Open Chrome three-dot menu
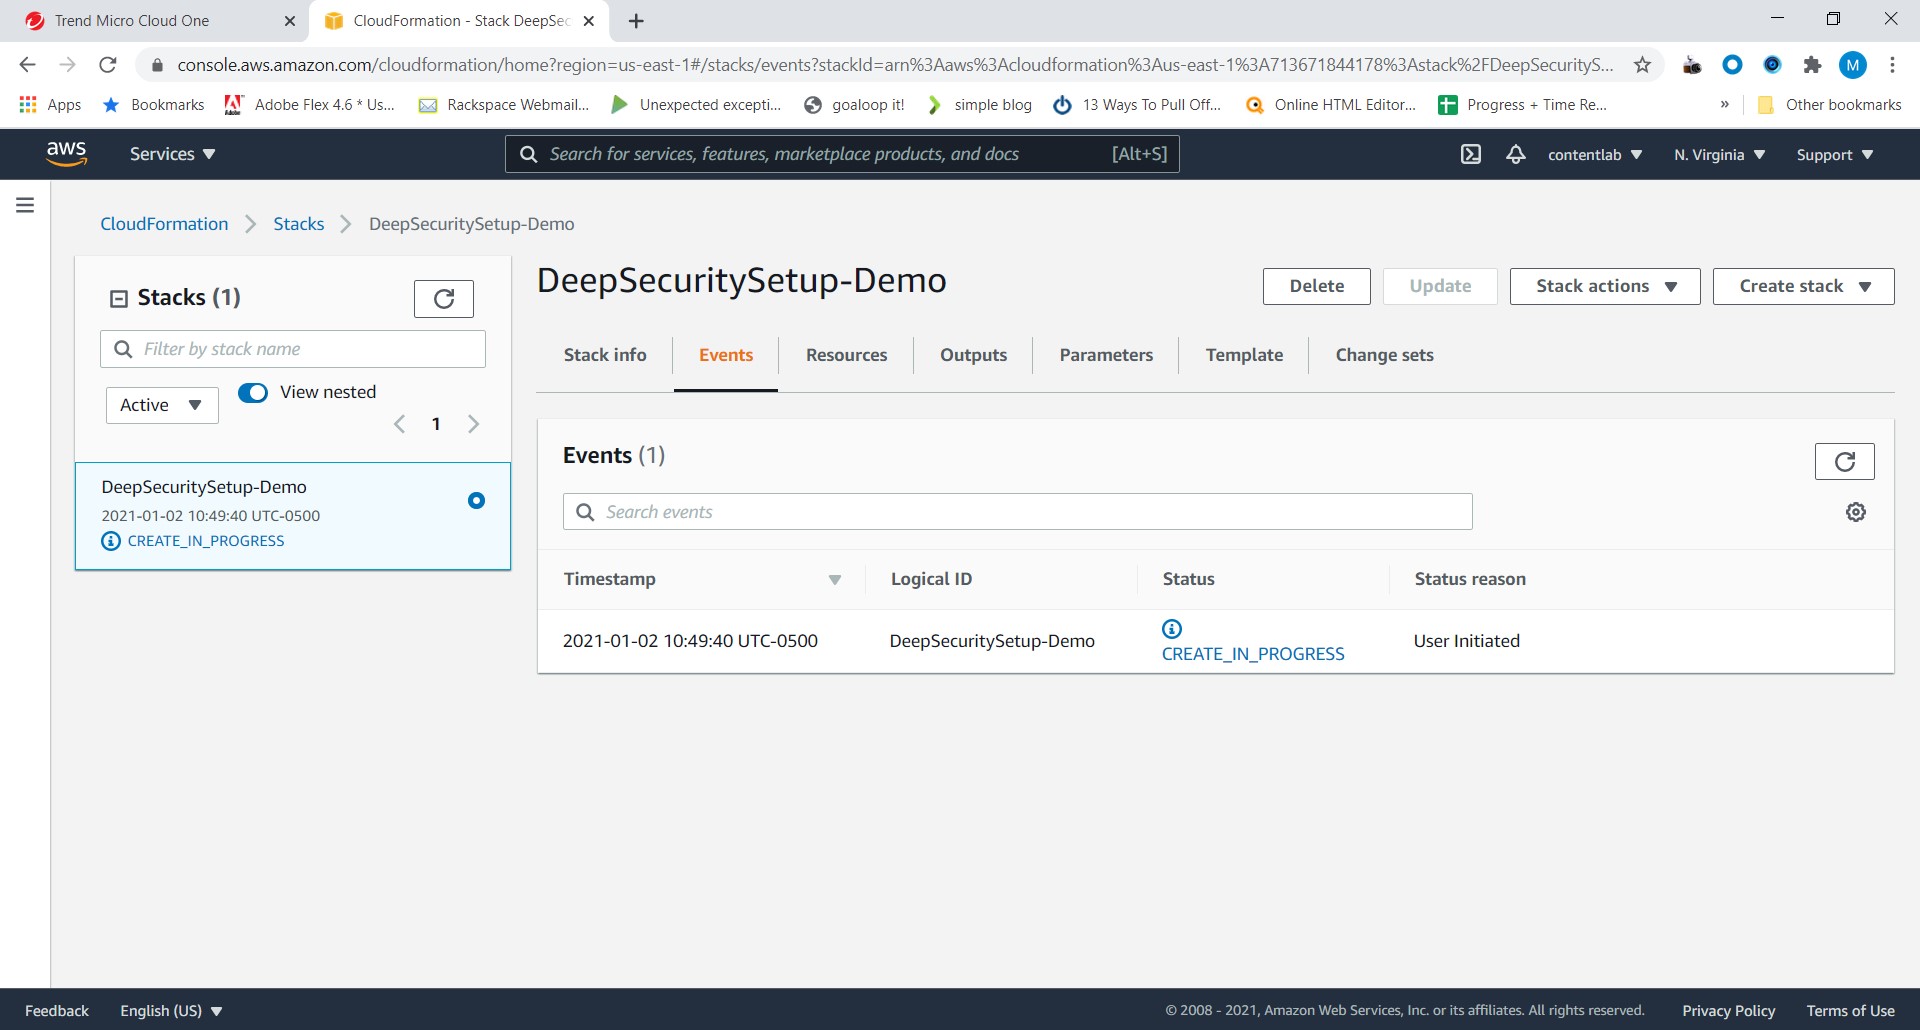 (x=1892, y=65)
